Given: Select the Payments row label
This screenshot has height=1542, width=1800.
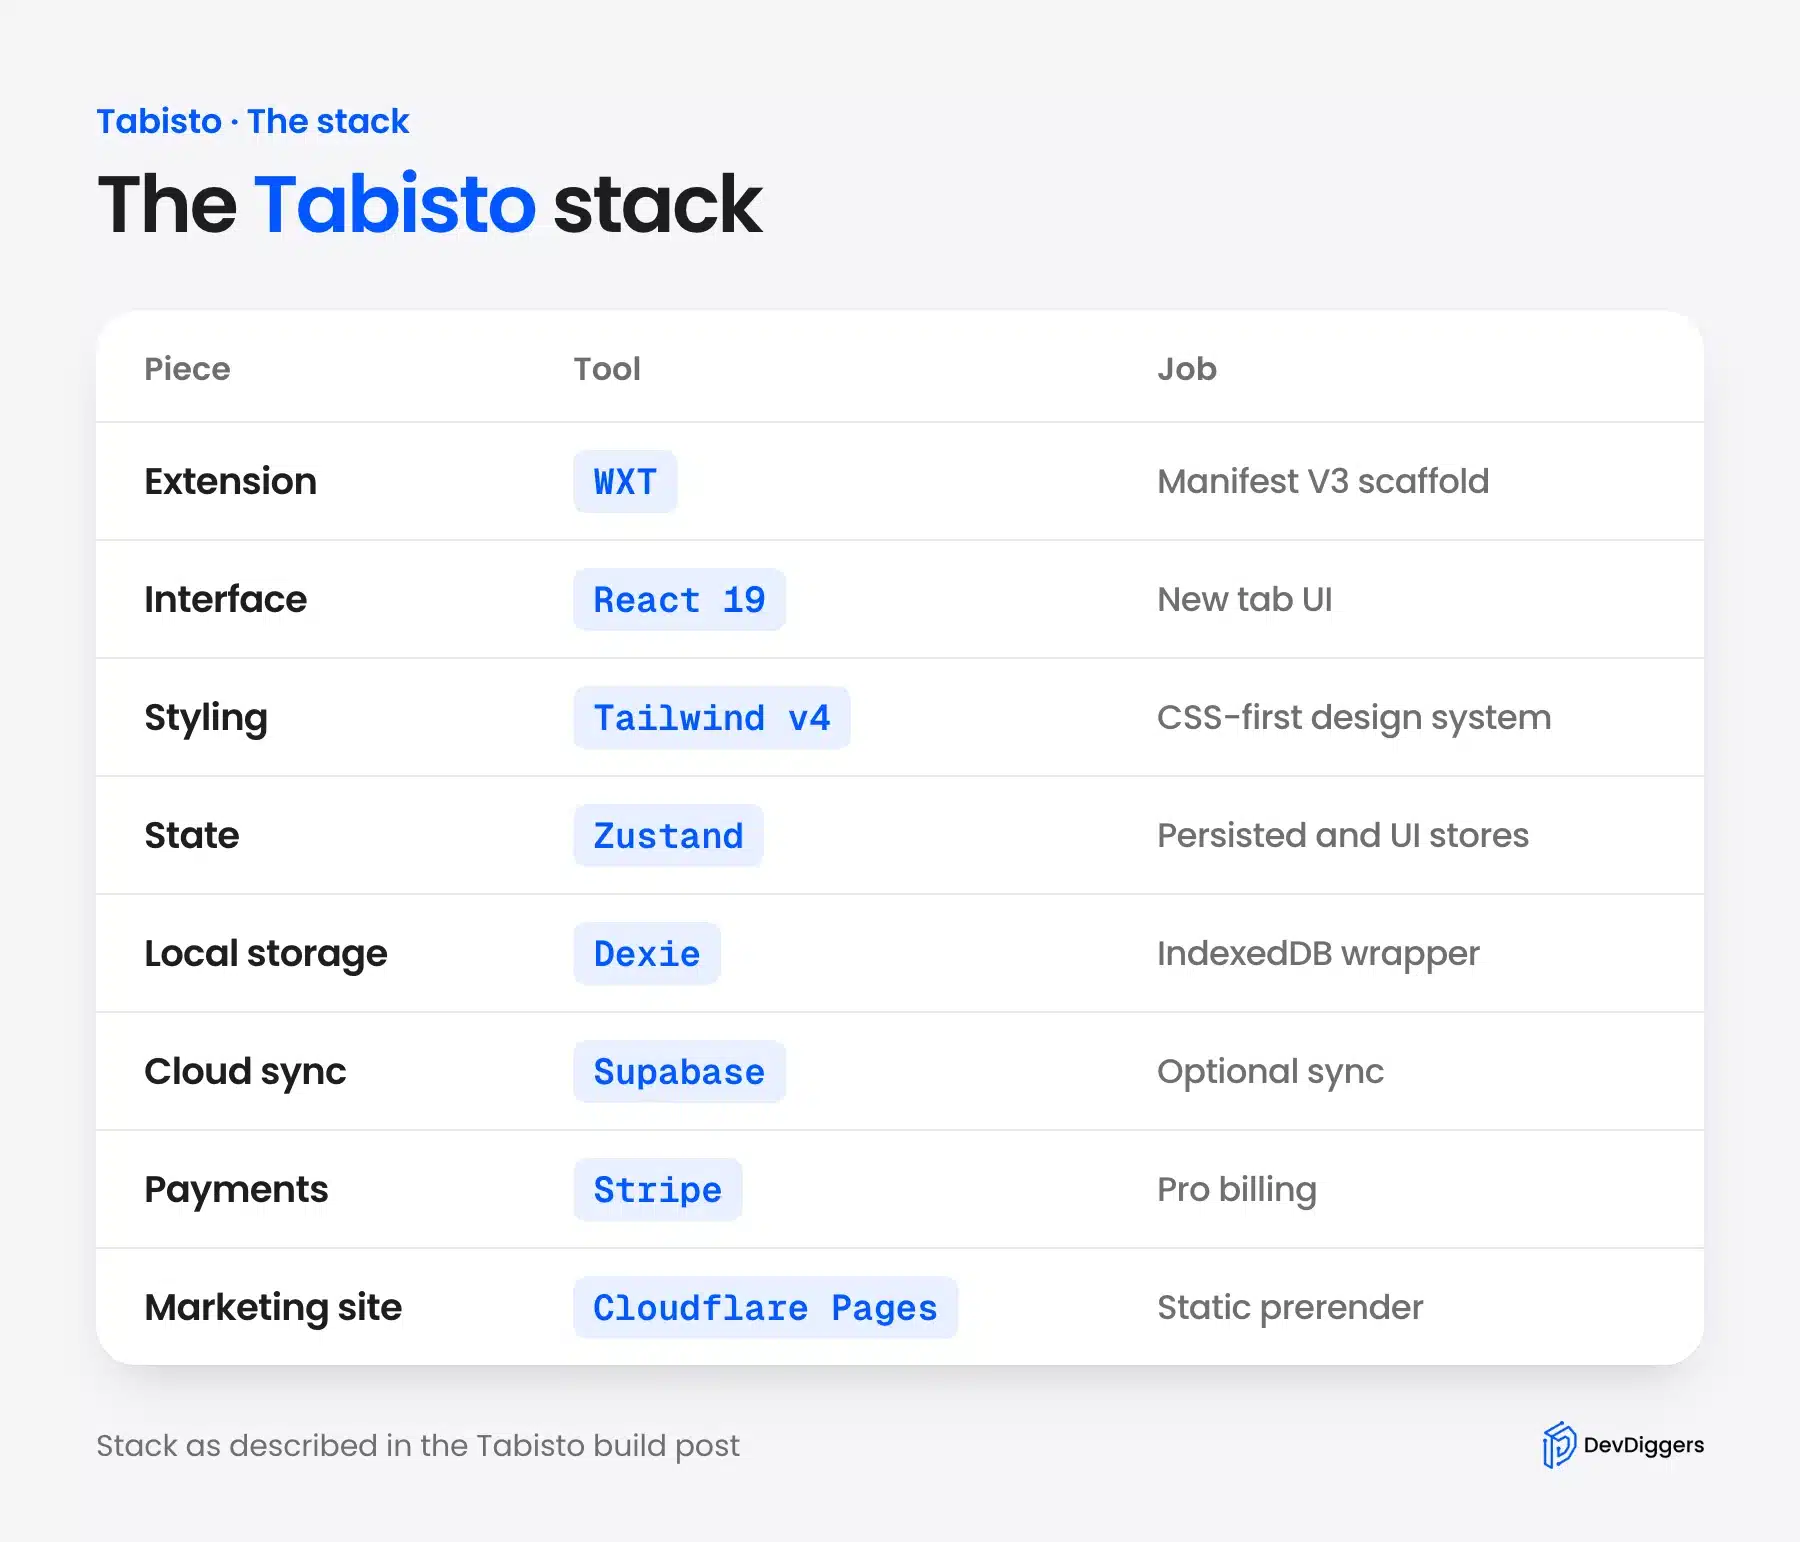Looking at the screenshot, I should [236, 1190].
